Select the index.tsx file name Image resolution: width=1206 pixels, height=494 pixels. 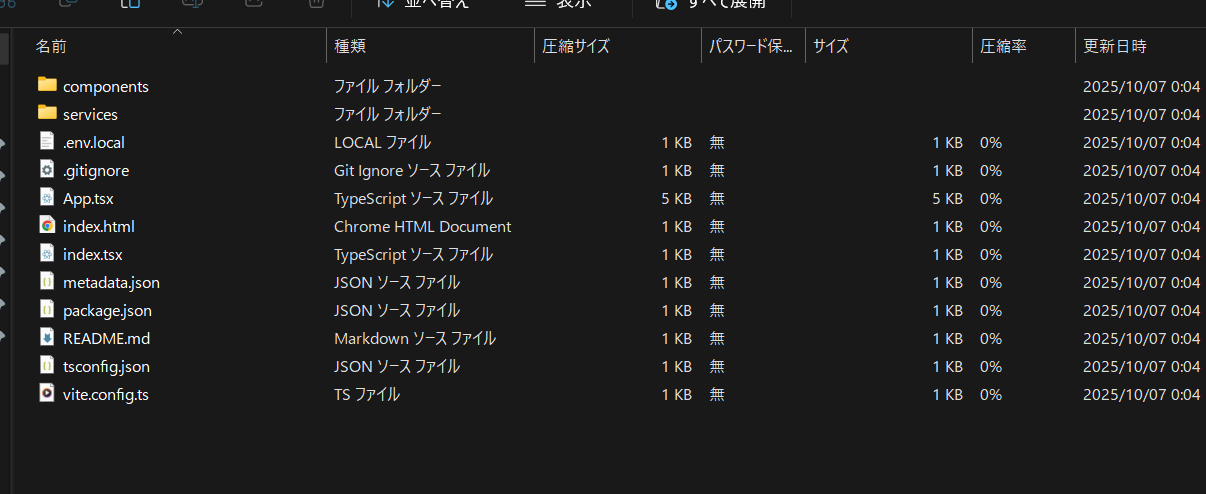click(92, 254)
